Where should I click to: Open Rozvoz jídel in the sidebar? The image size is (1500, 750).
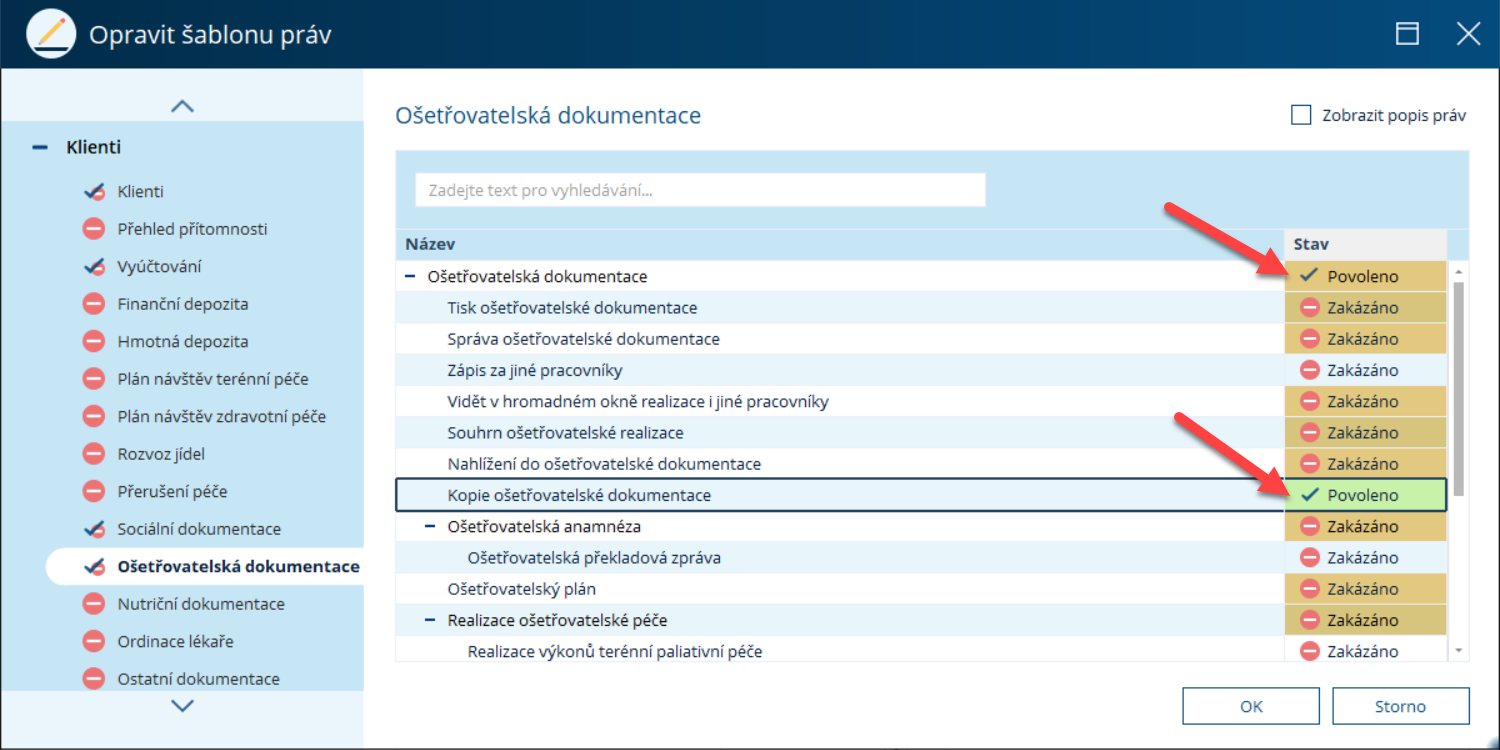[x=161, y=454]
